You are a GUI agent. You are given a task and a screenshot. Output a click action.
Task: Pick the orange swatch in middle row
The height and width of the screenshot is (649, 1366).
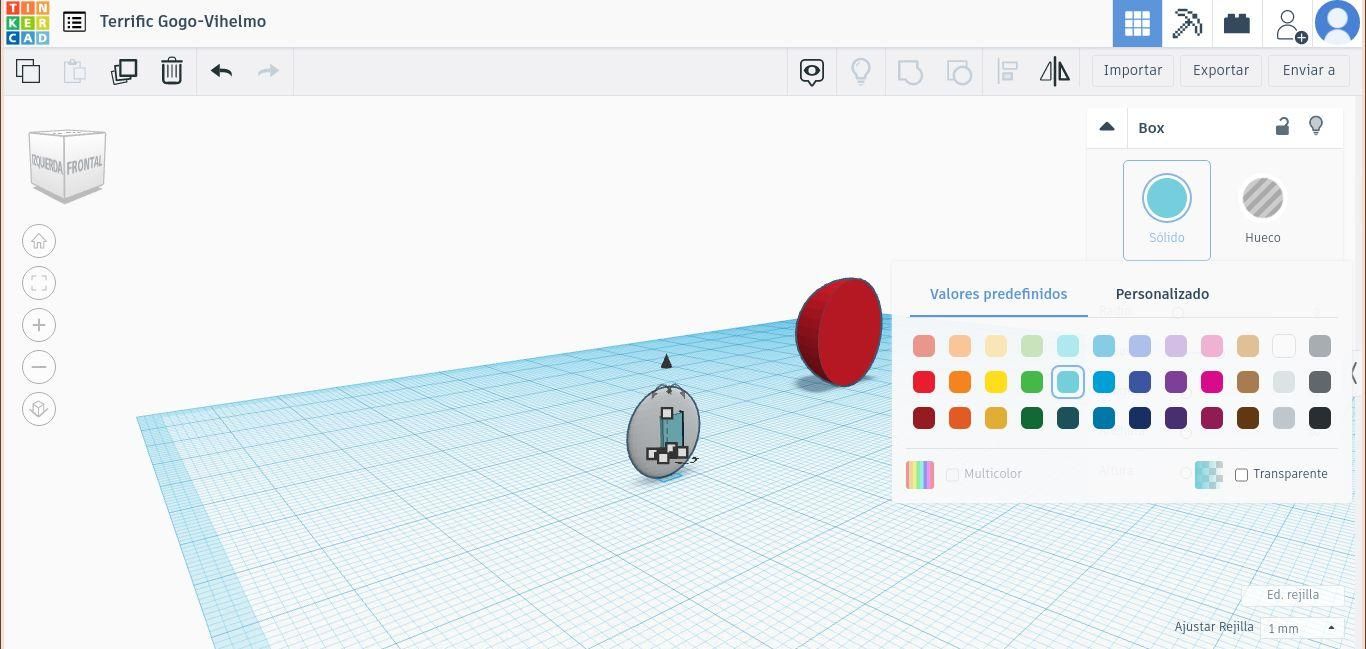click(x=960, y=382)
